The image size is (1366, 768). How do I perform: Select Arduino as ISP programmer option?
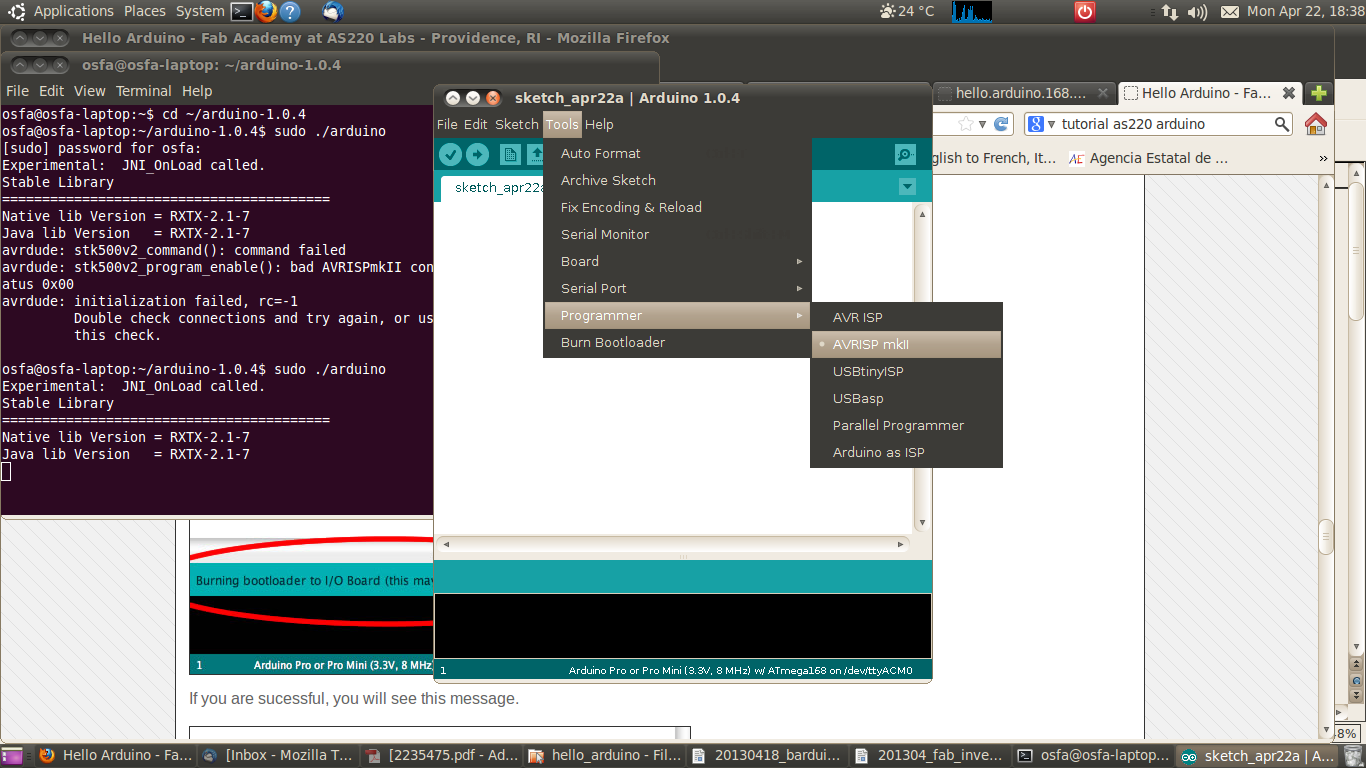(x=906, y=452)
